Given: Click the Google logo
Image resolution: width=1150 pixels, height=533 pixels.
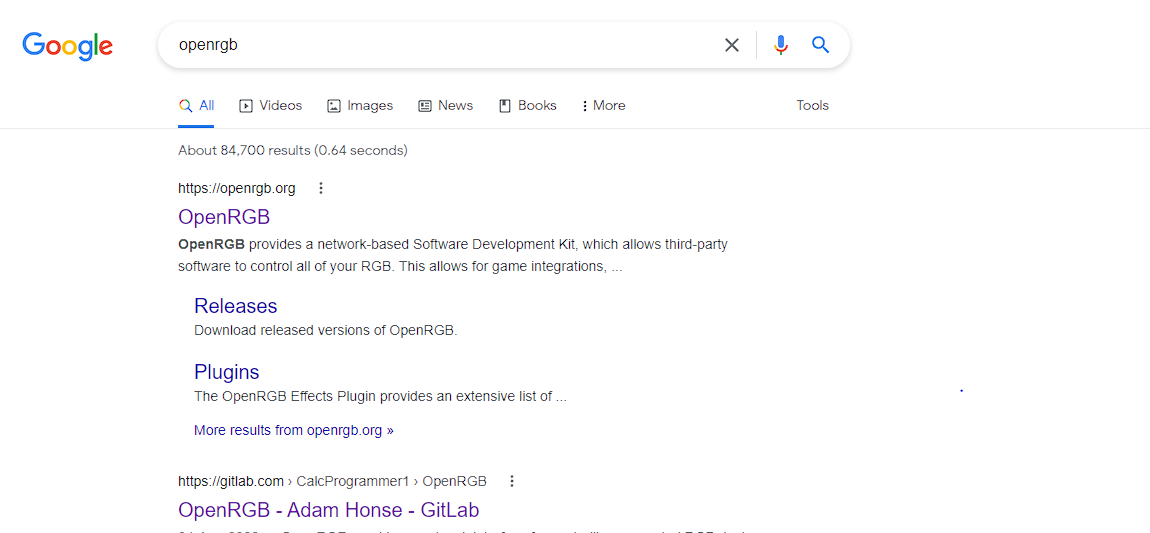Looking at the screenshot, I should coord(67,45).
